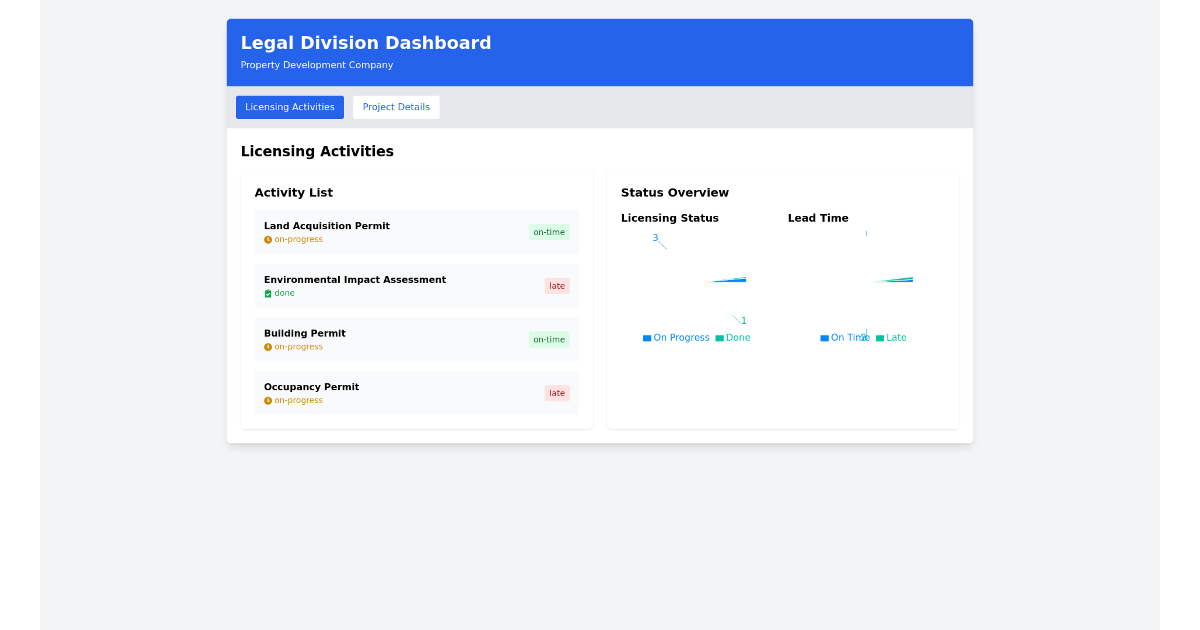Click the green Done legend square
Image resolution: width=1200 pixels, height=630 pixels.
(721, 338)
